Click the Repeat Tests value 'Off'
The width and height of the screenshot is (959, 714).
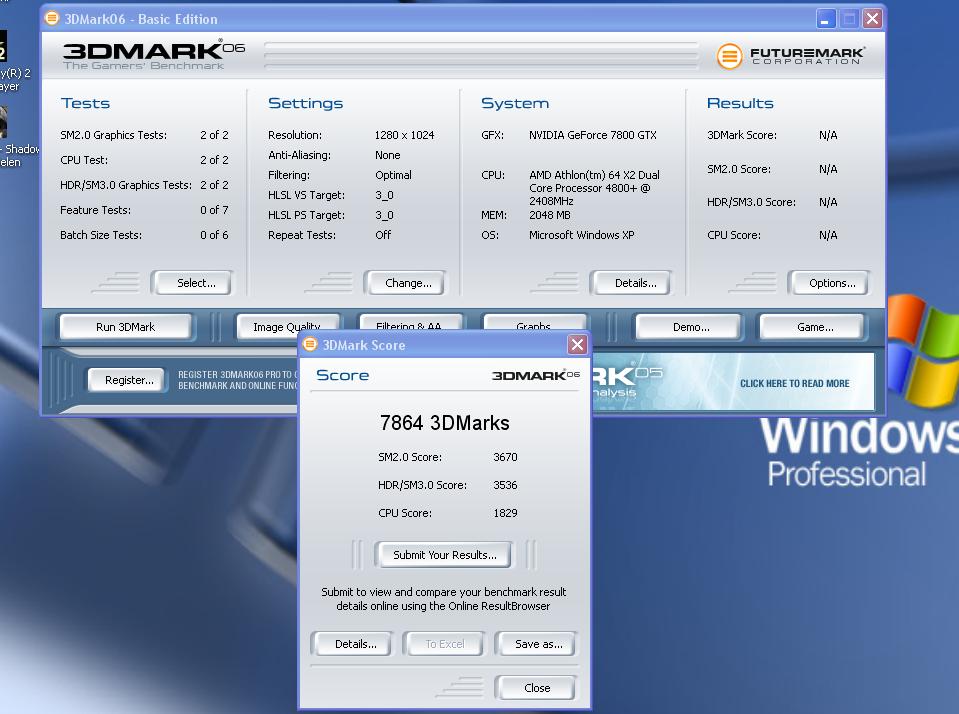[383, 235]
